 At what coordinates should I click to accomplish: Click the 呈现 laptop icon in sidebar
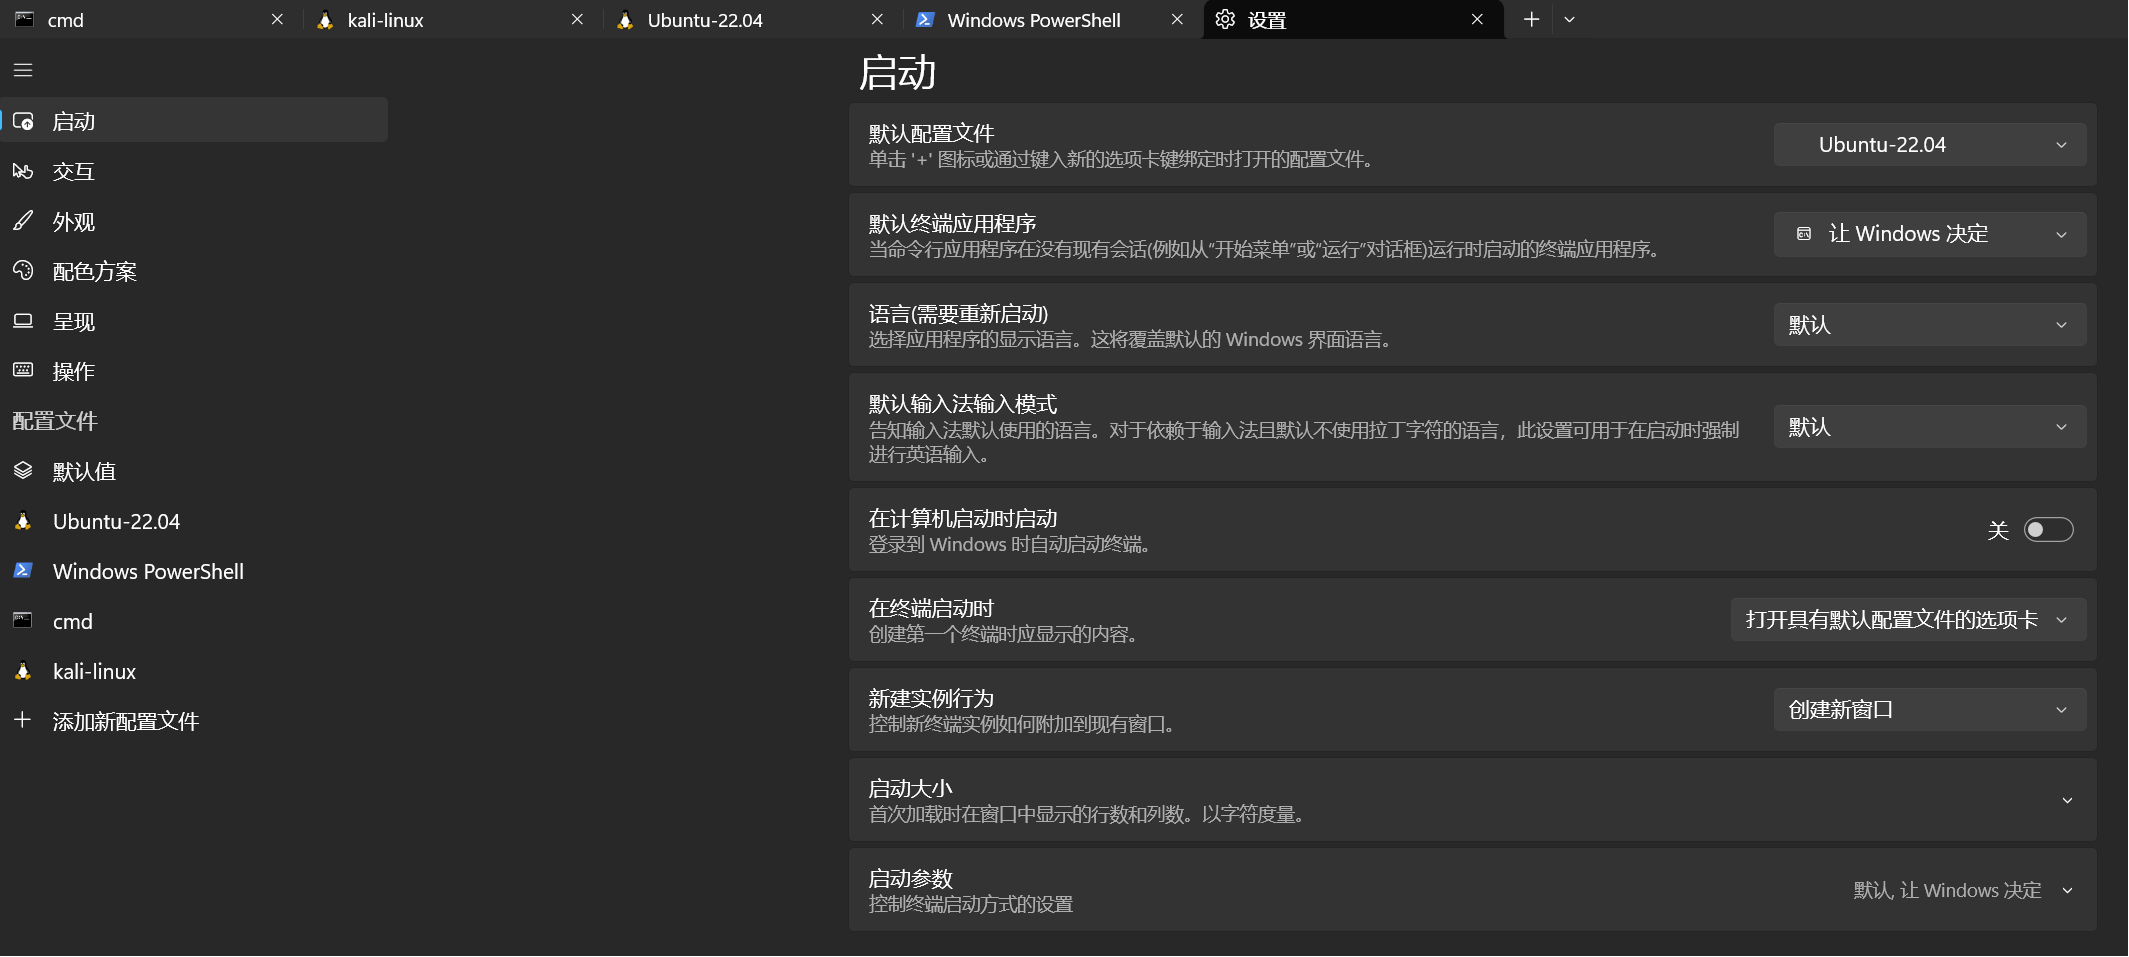coord(23,321)
